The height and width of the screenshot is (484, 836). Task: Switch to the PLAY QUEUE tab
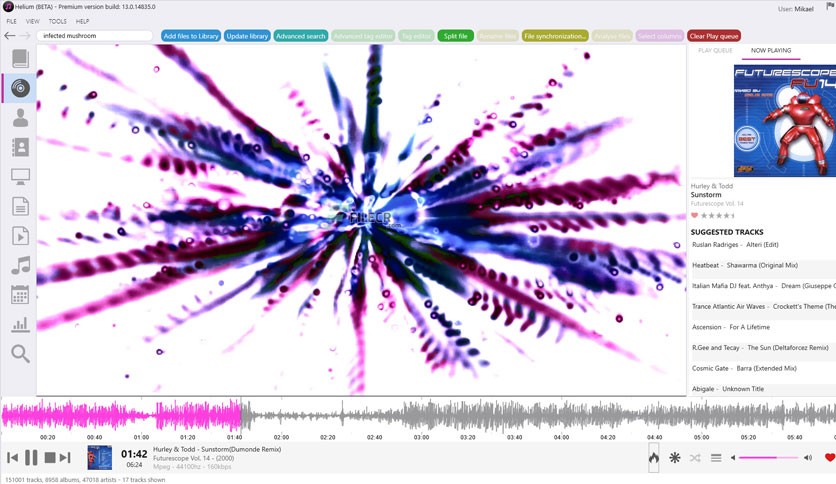click(x=715, y=50)
